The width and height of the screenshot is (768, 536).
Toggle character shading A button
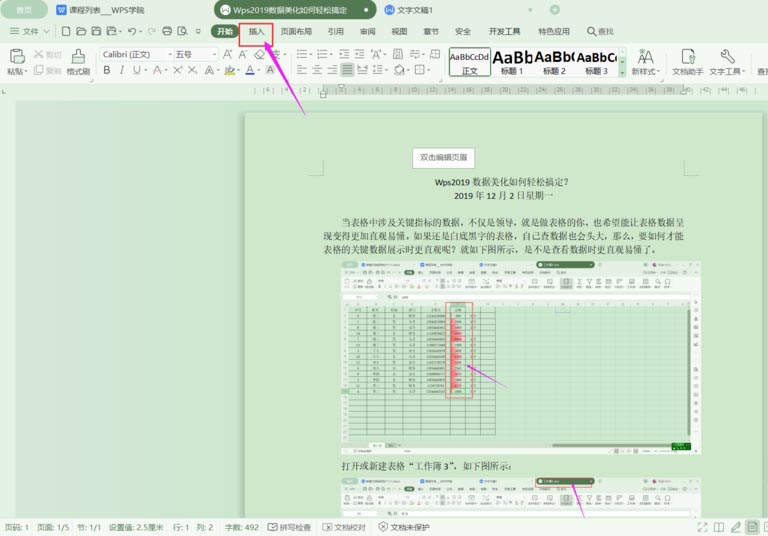coord(270,70)
